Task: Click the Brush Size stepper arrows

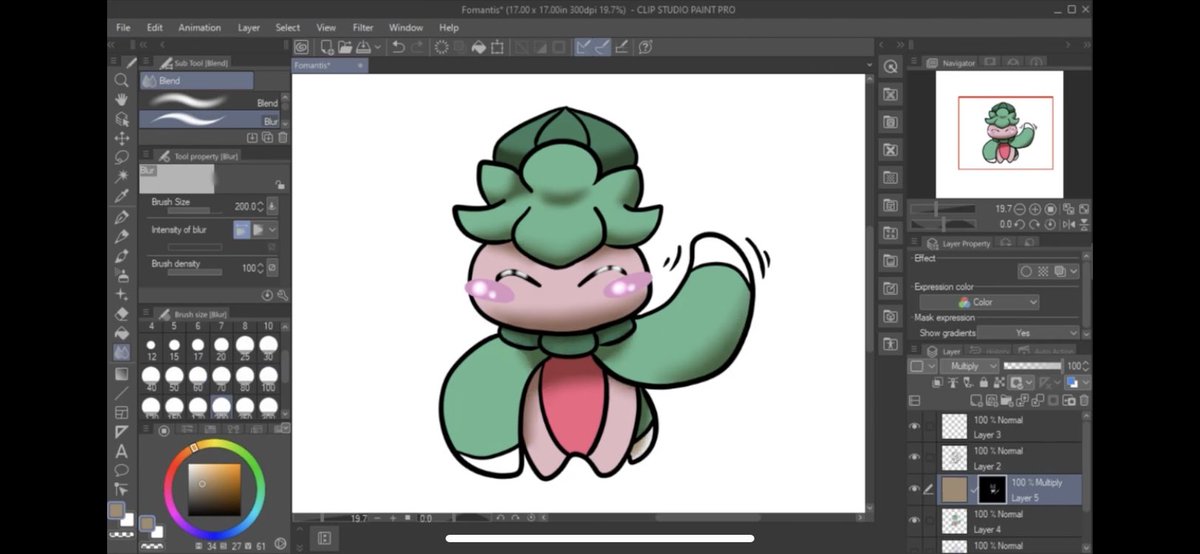Action: point(261,206)
